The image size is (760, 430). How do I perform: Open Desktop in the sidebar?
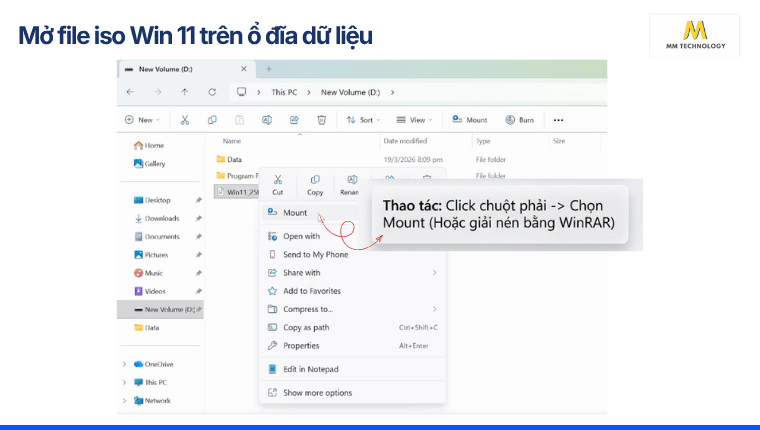point(152,200)
